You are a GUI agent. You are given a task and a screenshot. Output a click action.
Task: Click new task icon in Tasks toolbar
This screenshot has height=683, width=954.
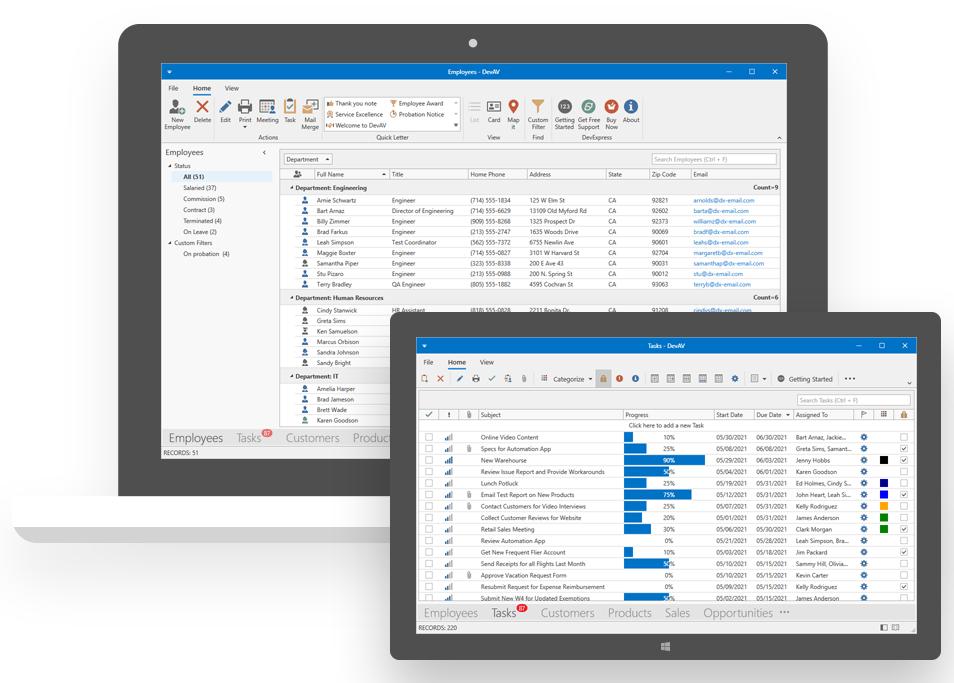(x=425, y=378)
